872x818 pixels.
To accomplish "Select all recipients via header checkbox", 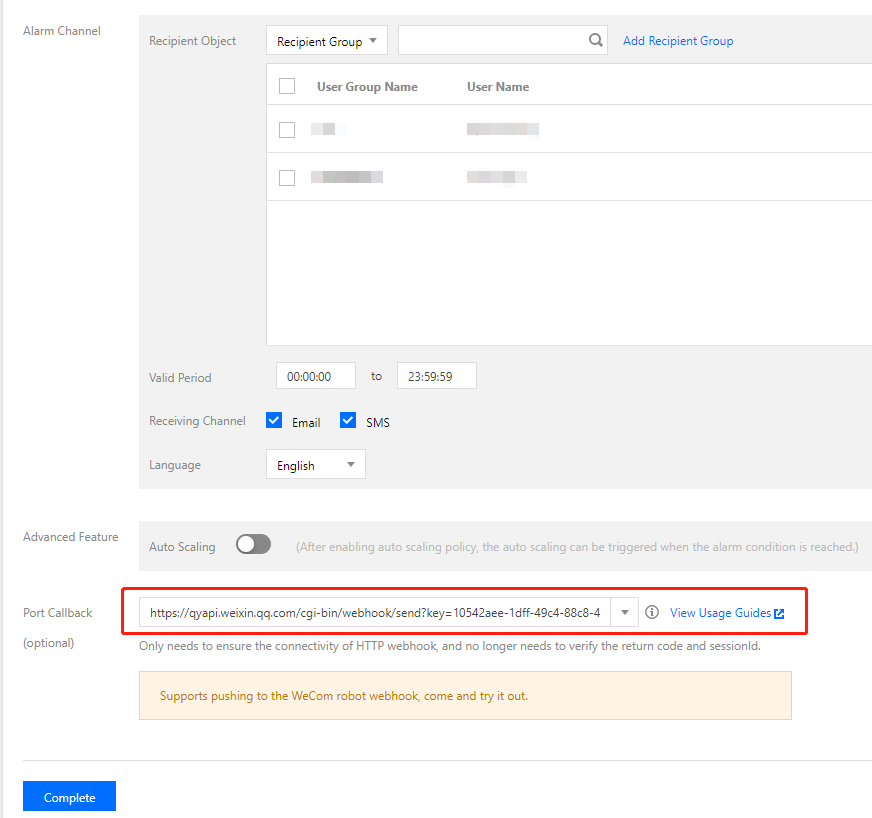I will pos(287,86).
